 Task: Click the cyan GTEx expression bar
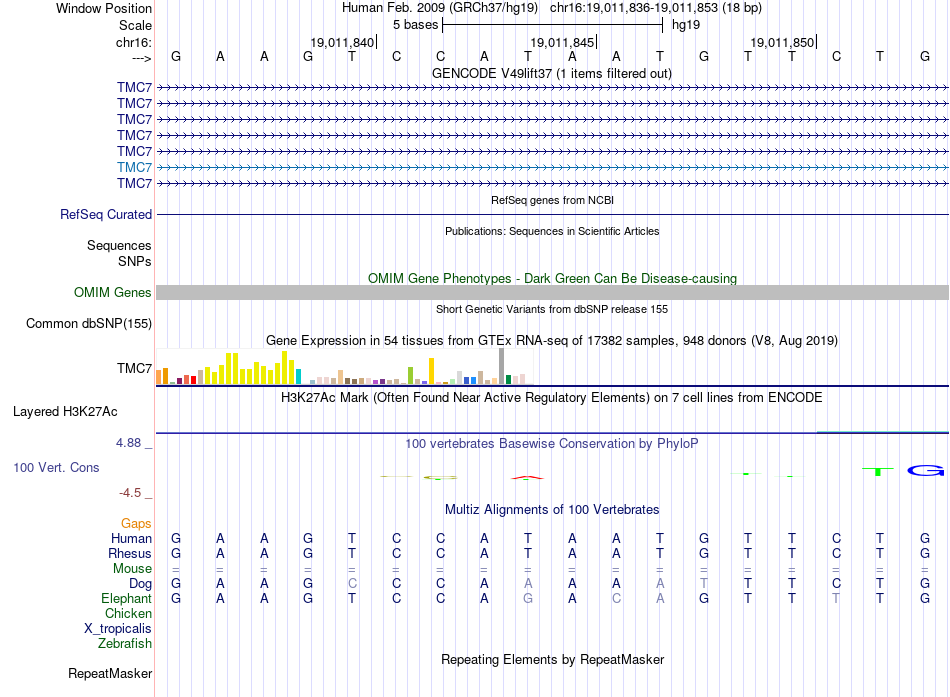coord(299,376)
